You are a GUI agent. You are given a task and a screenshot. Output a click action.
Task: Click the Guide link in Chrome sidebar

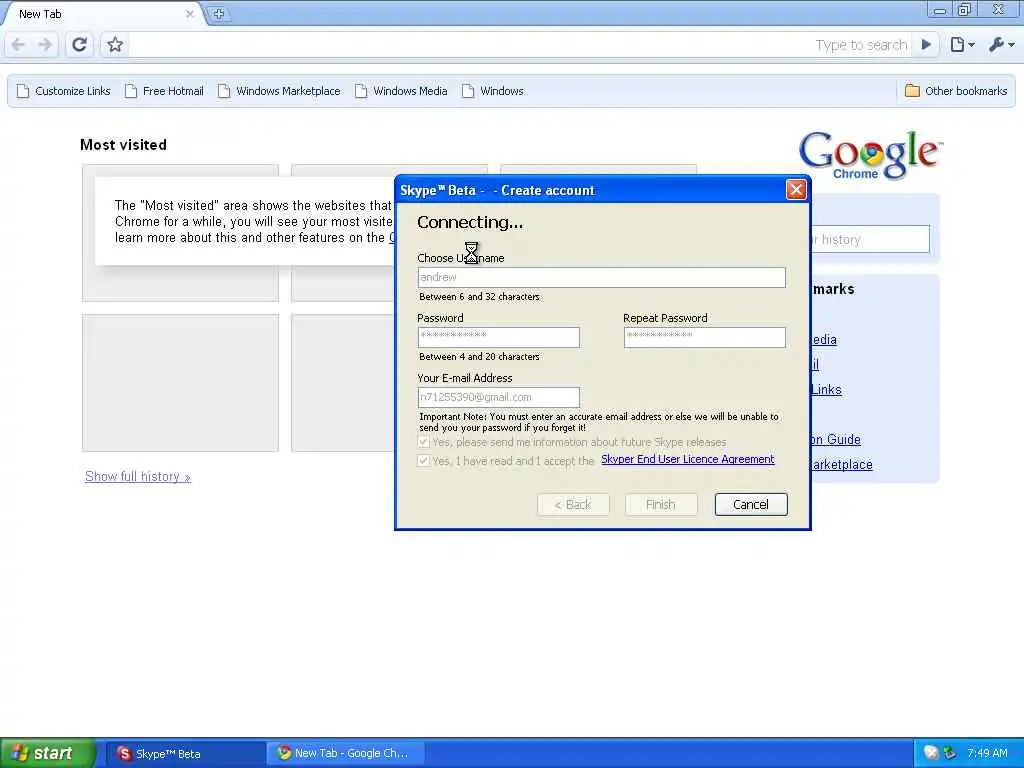point(835,440)
